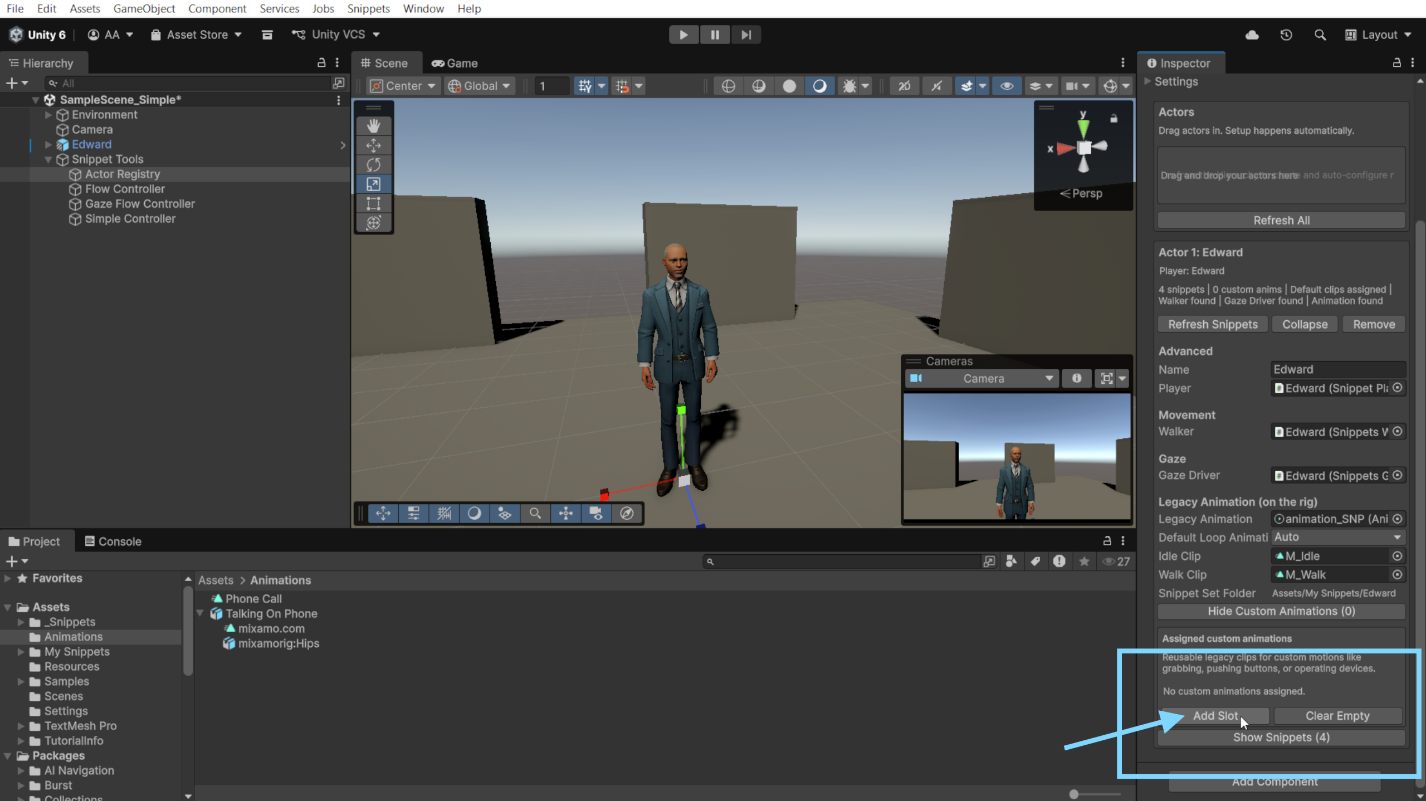Select the Hand view tool

pyautogui.click(x=373, y=125)
